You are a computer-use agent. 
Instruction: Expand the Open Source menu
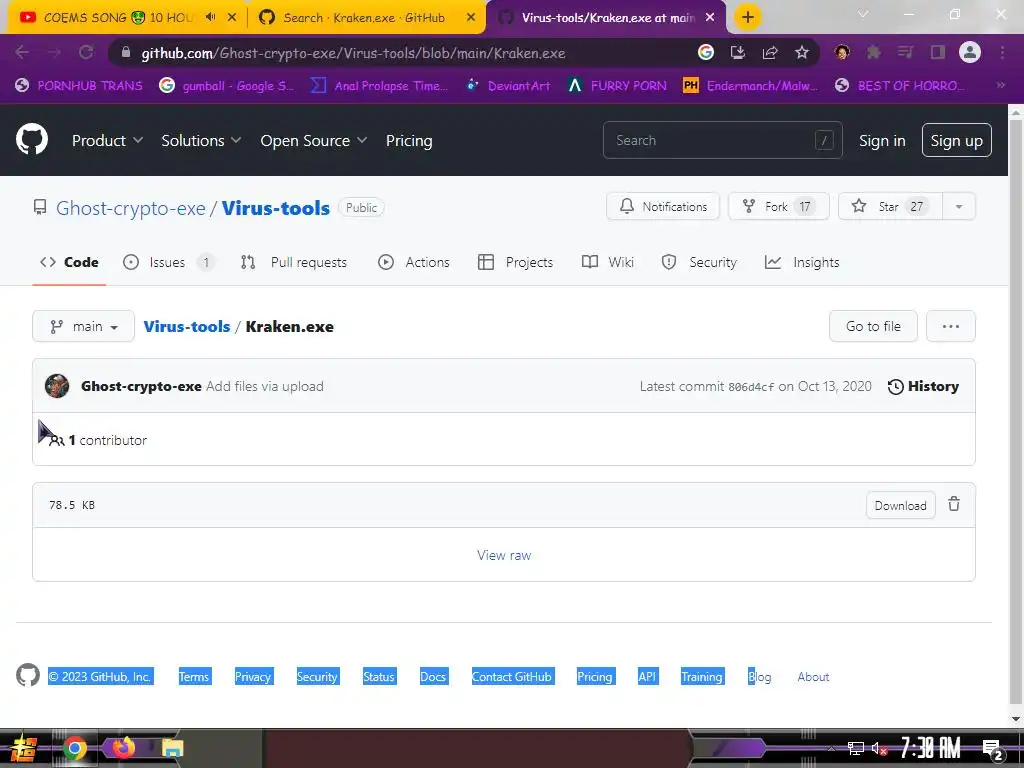(313, 140)
